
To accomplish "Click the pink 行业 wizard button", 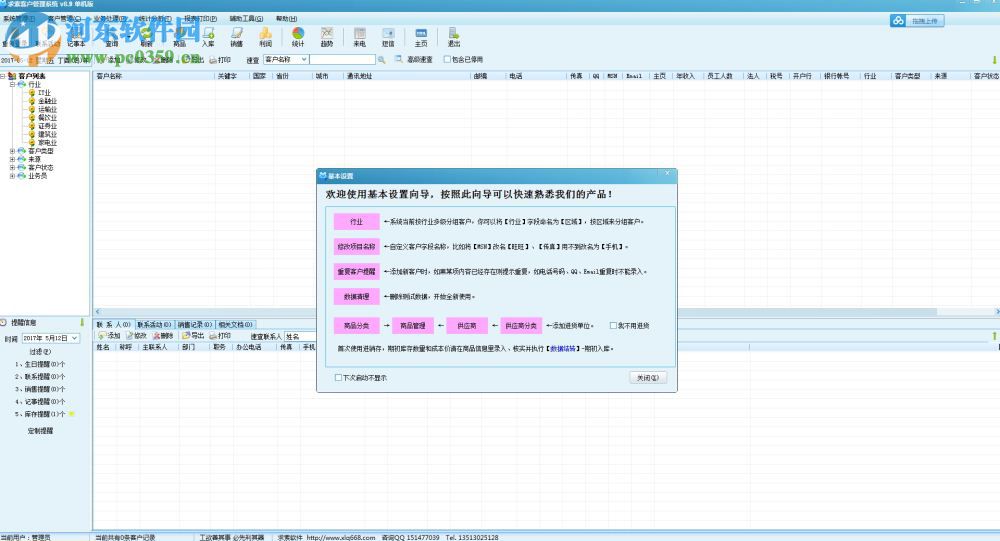I will (357, 221).
